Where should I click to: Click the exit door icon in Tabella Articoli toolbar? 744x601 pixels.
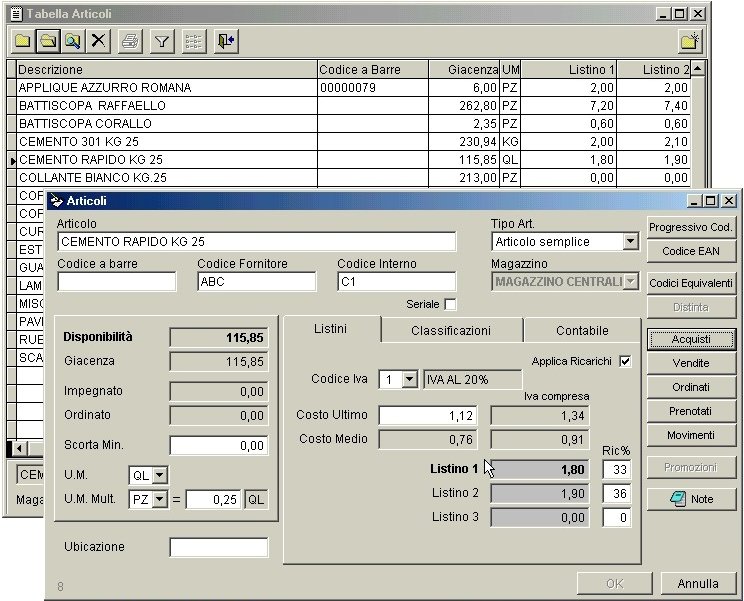226,41
